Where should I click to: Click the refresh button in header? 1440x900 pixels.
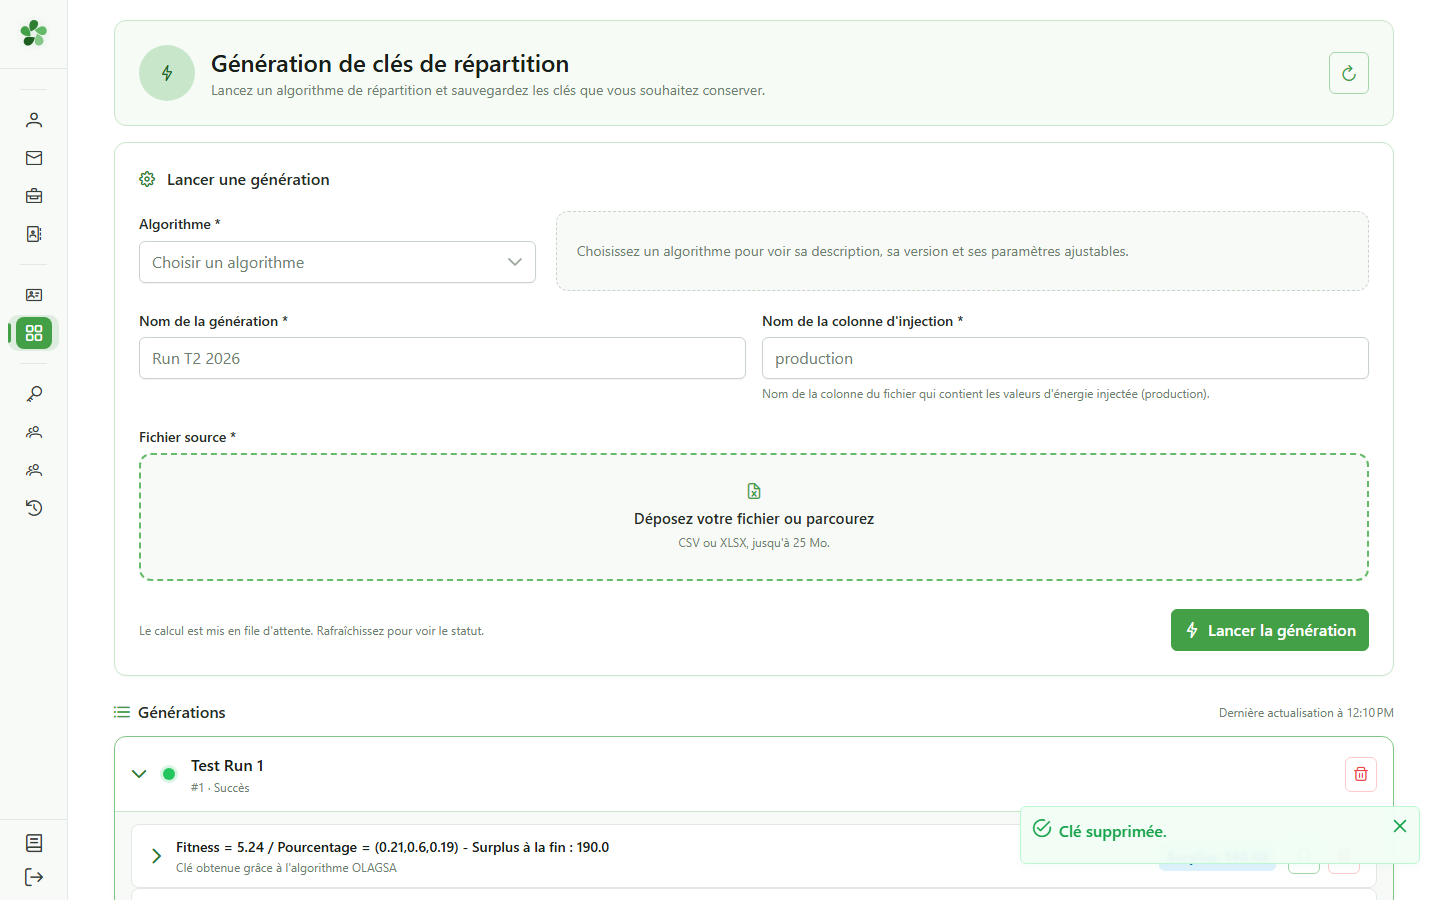point(1349,73)
